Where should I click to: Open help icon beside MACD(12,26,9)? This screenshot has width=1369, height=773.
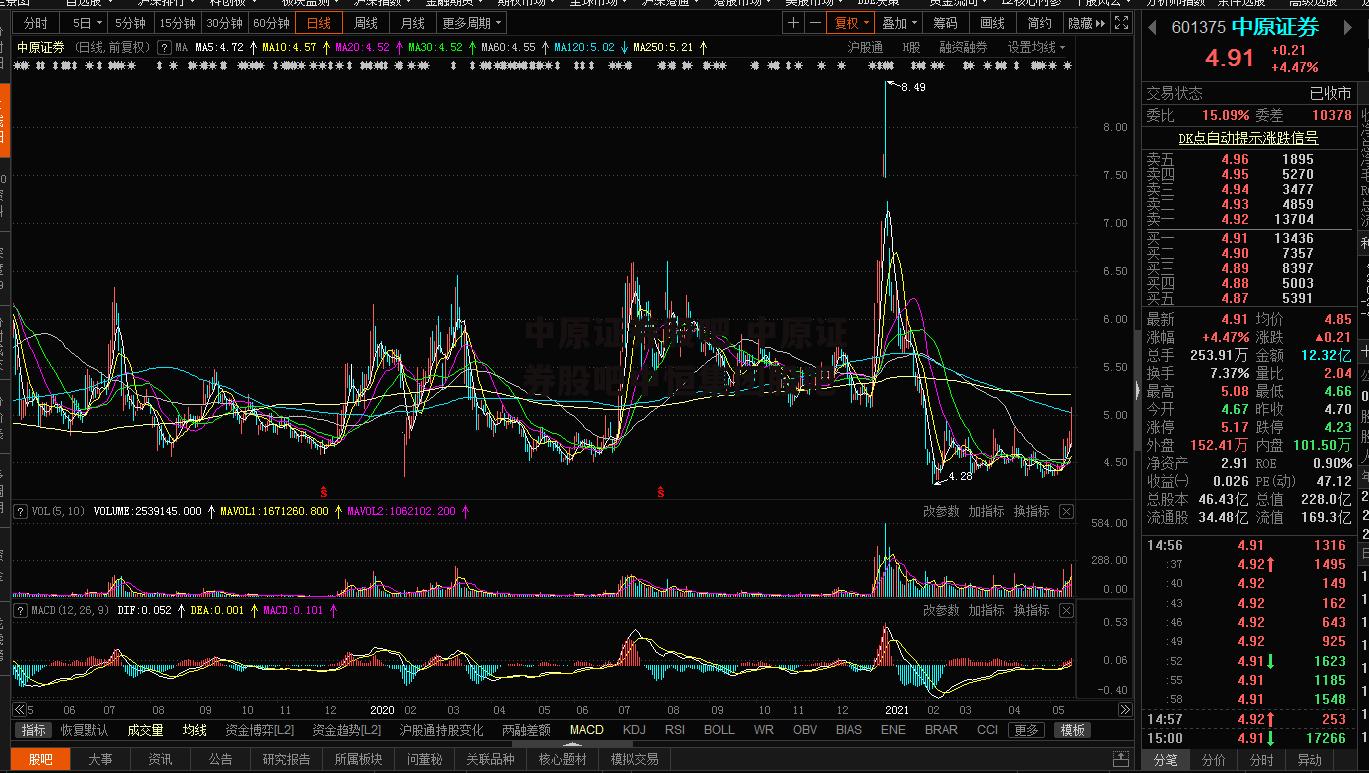pyautogui.click(x=21, y=609)
